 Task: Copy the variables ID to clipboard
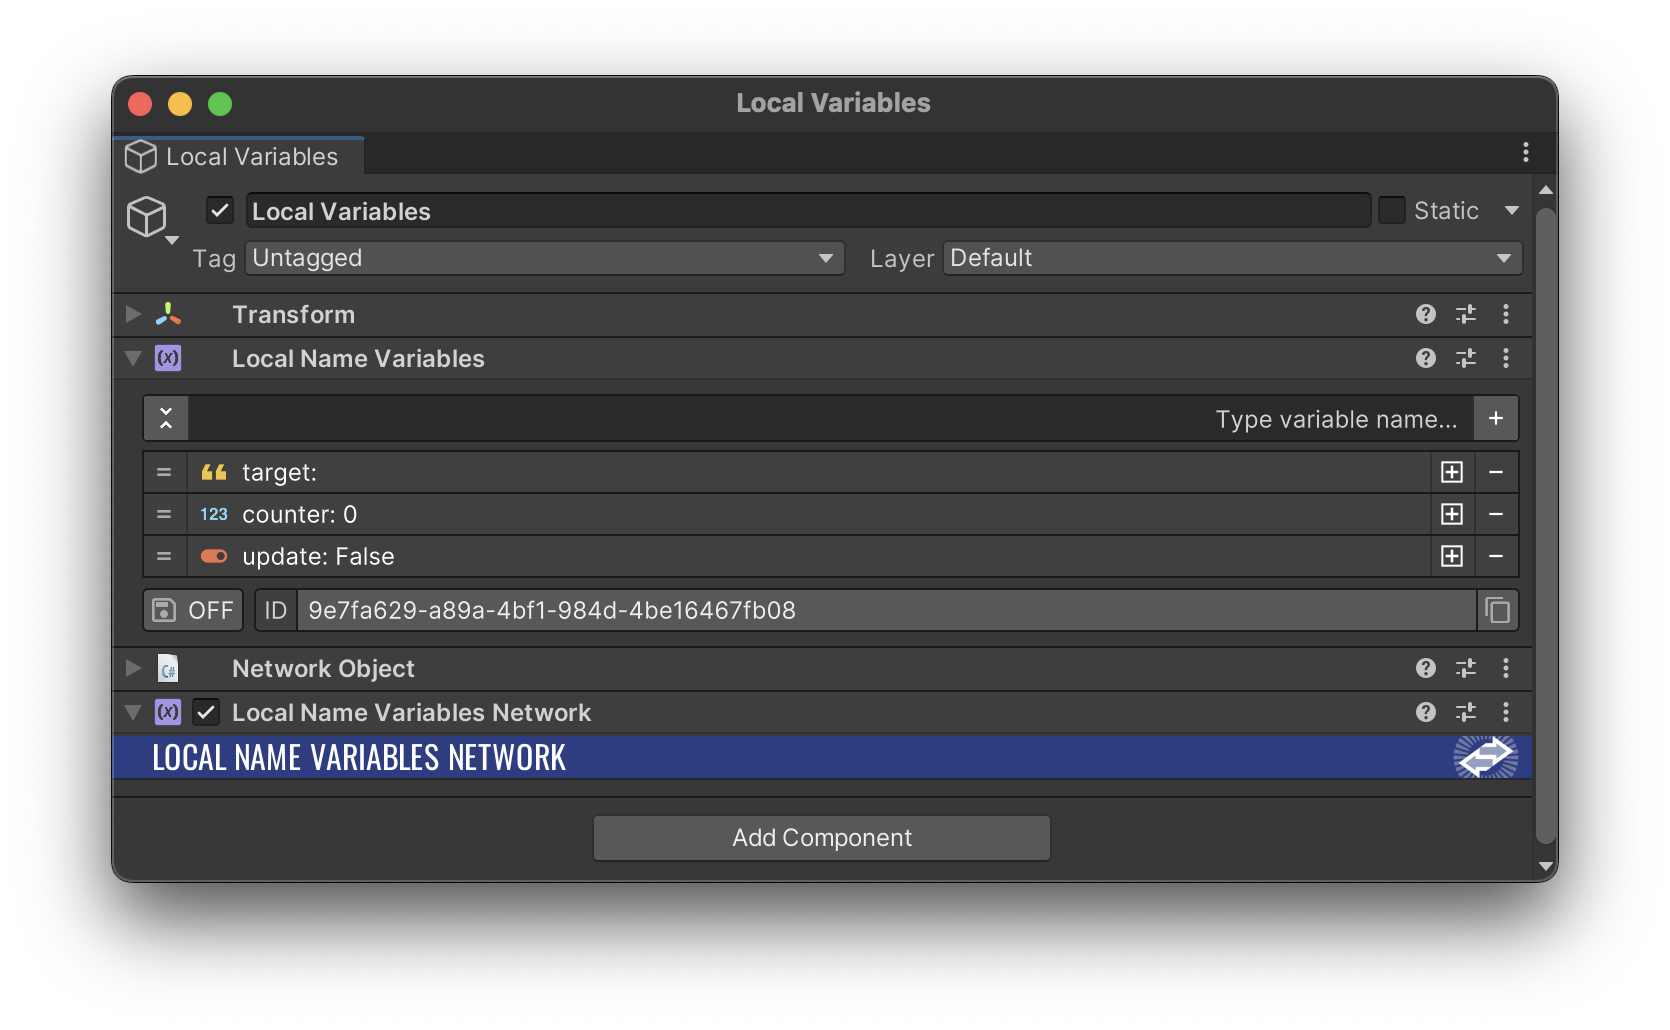[x=1497, y=610]
